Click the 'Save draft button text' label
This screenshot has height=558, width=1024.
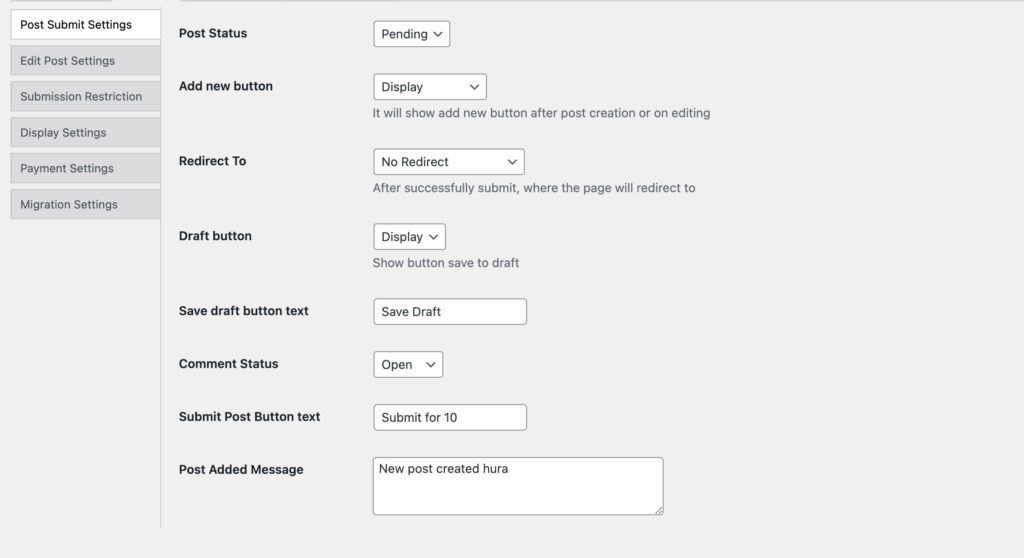(x=243, y=311)
